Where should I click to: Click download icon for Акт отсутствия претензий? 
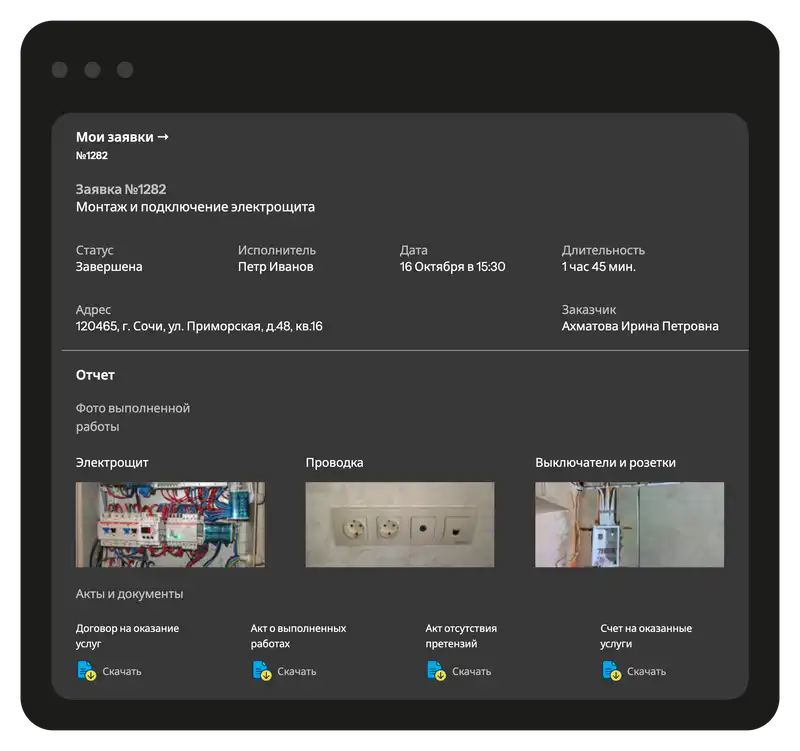pyautogui.click(x=436, y=671)
